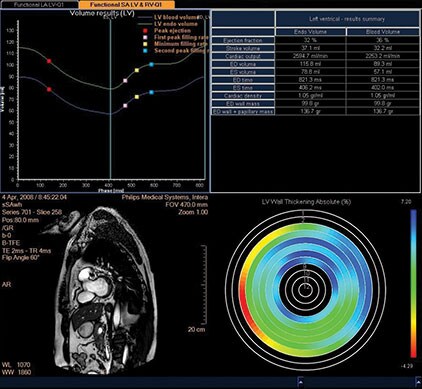
Task: Click the First peak filling rate legend square
Action: [145, 37]
